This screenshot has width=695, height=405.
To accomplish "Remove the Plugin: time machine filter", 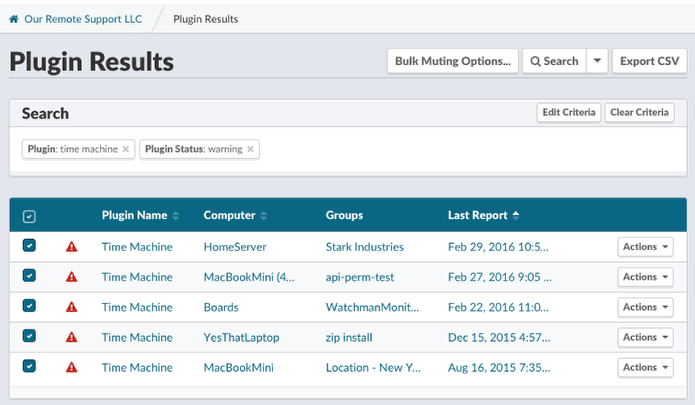I will coord(126,149).
